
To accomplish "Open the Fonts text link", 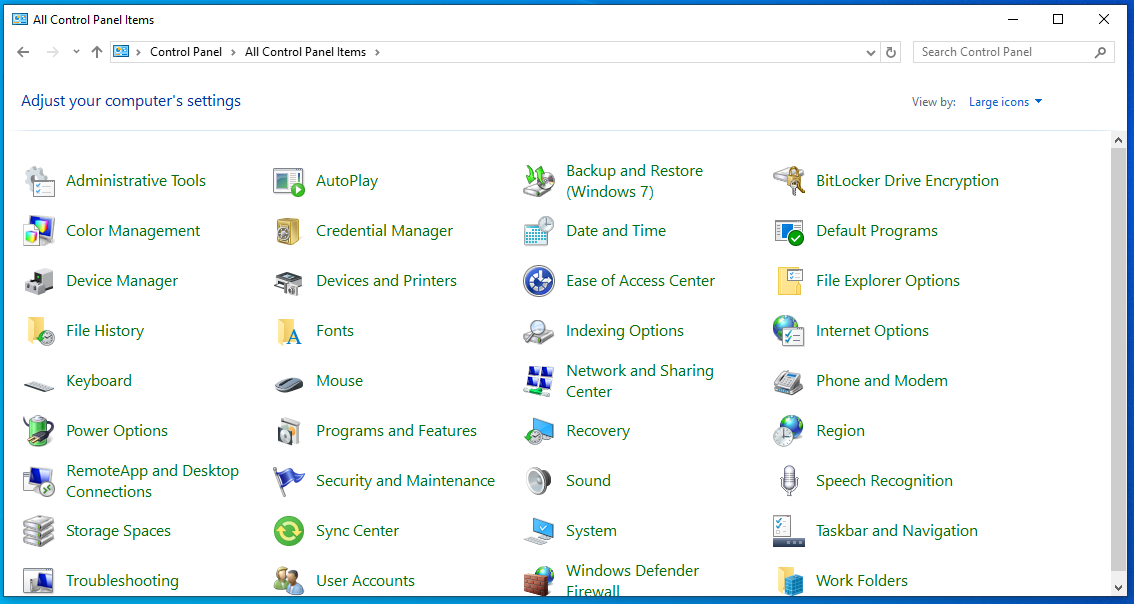I will pos(335,331).
